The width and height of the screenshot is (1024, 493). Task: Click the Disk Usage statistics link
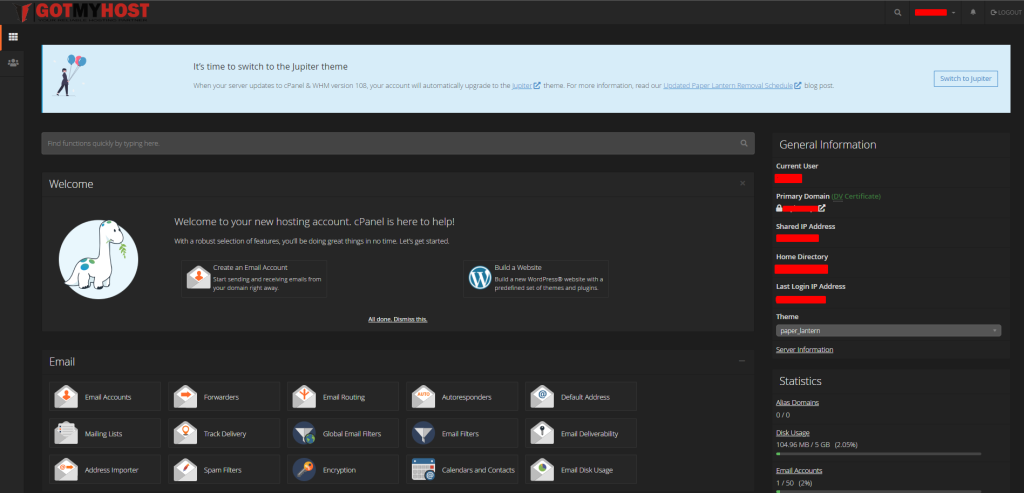point(792,433)
